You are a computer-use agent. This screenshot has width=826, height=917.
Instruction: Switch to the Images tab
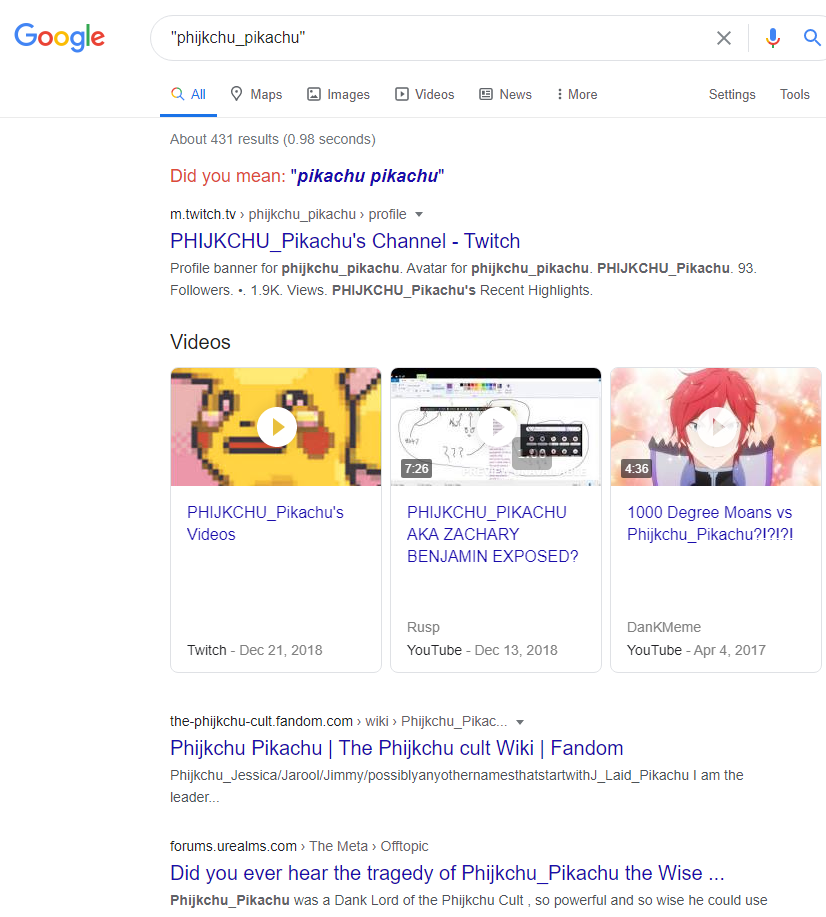339,94
